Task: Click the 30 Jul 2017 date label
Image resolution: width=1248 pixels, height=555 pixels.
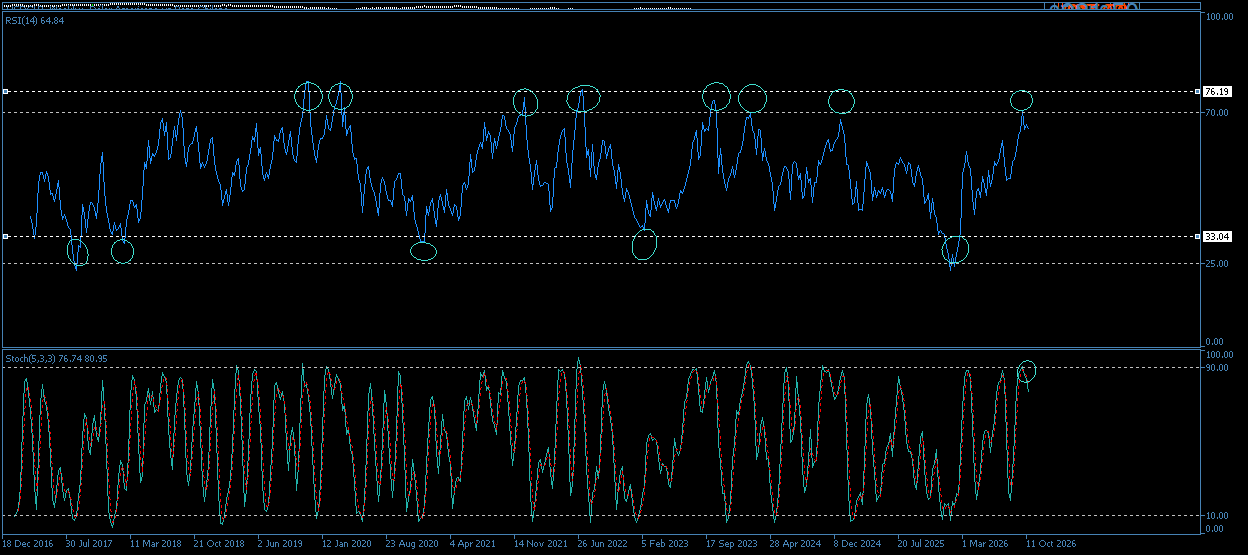Action: pyautogui.click(x=90, y=544)
